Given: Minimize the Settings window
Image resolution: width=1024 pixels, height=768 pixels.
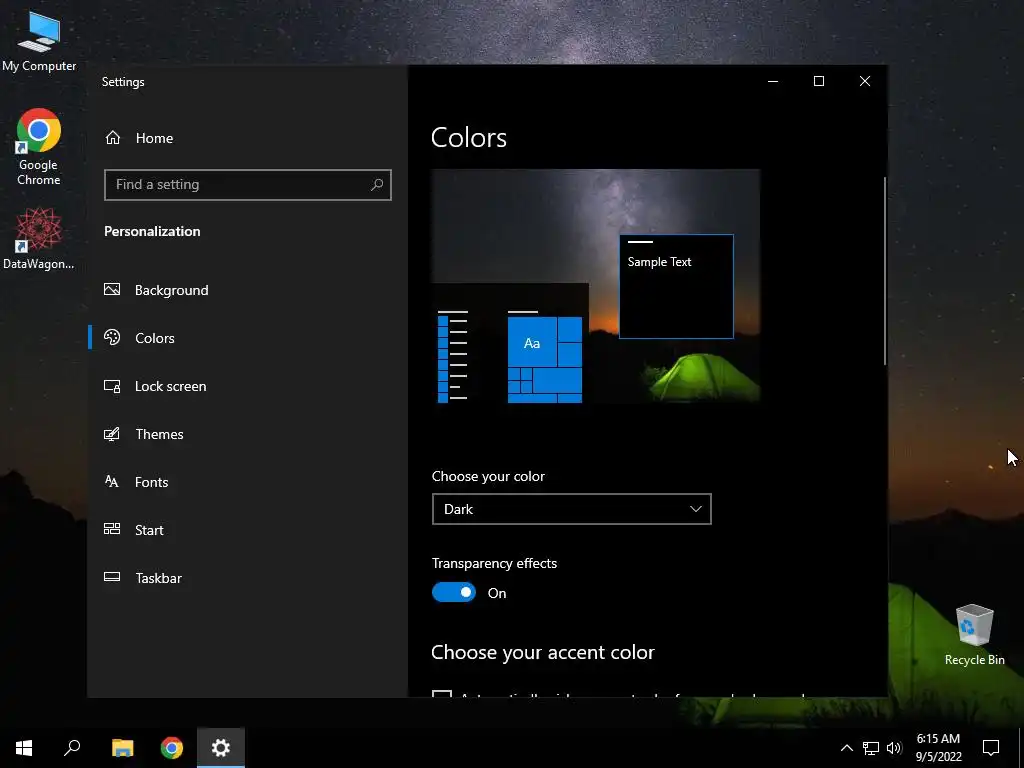Looking at the screenshot, I should (773, 81).
